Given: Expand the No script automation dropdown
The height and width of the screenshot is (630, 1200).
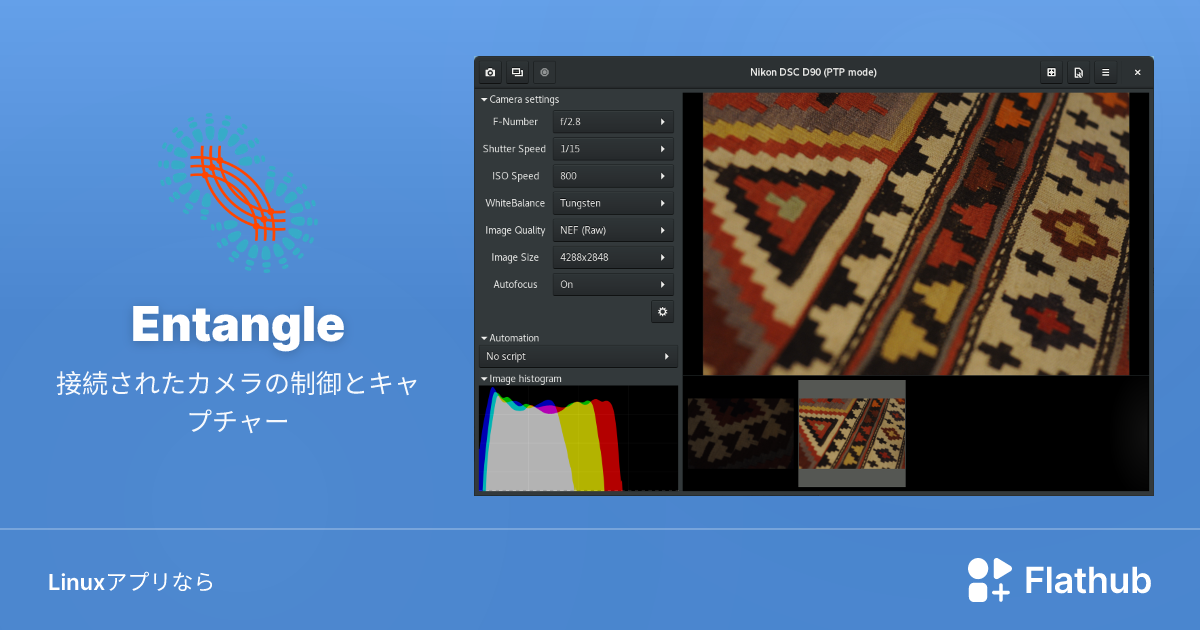Looking at the screenshot, I should point(577,356).
